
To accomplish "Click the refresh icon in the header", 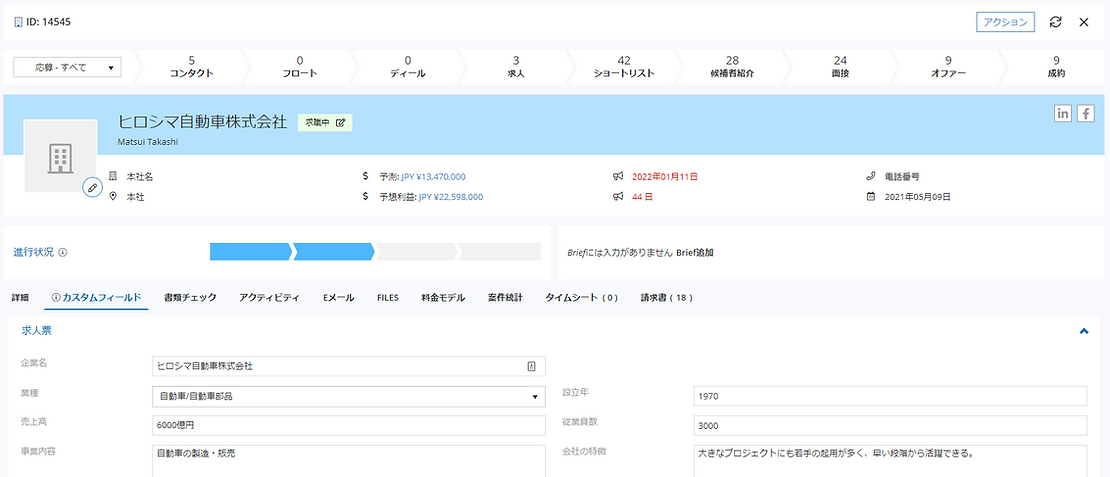I will [x=1055, y=22].
